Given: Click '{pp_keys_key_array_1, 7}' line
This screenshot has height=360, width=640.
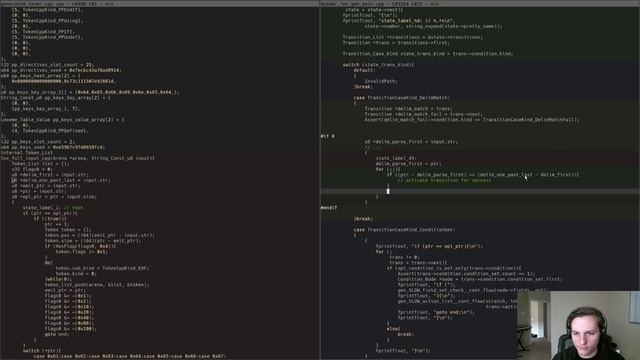Looking at the screenshot, I should coord(46,109).
